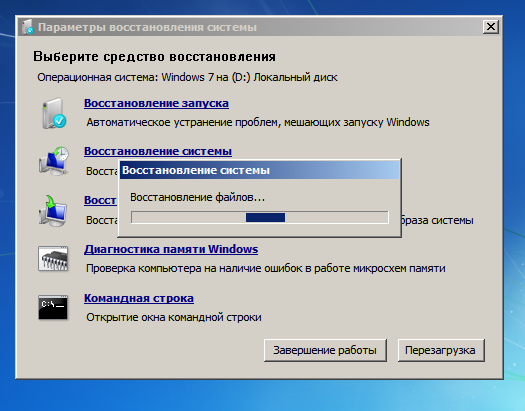This screenshot has width=525, height=411.
Task: Close the Параметры восстановления системы window
Action: (x=491, y=26)
